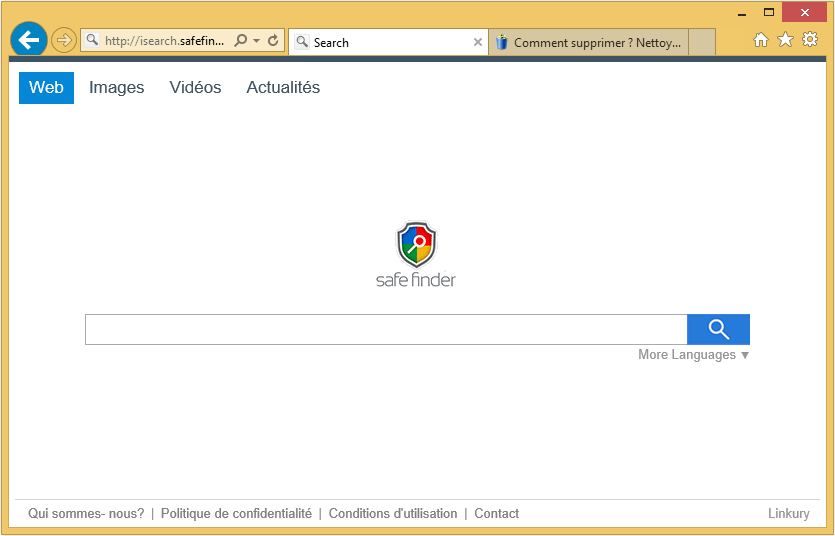Expand the More Languages dropdown

pos(693,355)
